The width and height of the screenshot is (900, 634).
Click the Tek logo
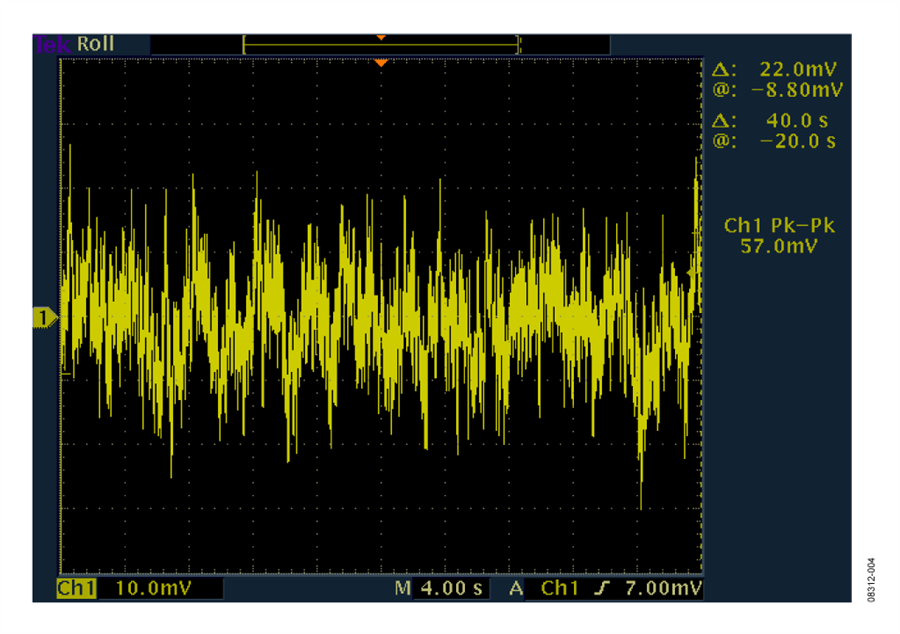pos(52,45)
